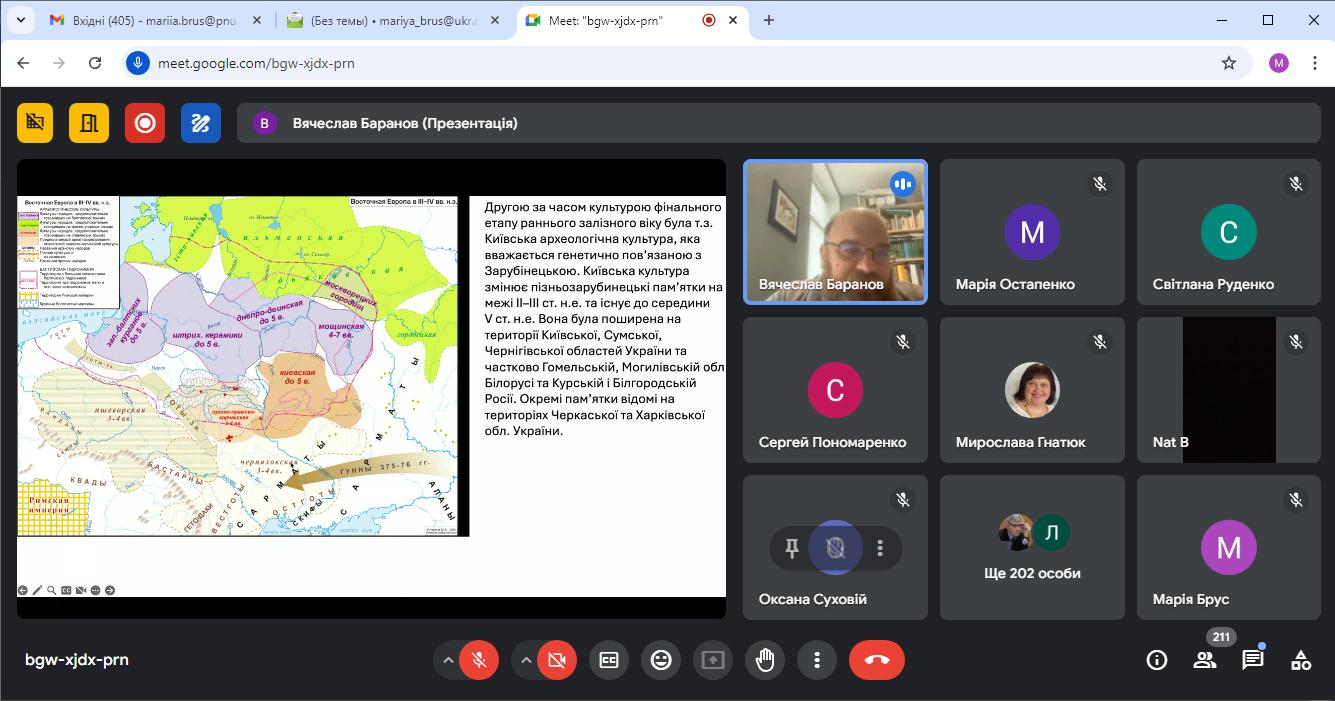This screenshot has height=701, width=1335.
Task: Open the emoji reactions button
Action: (661, 660)
